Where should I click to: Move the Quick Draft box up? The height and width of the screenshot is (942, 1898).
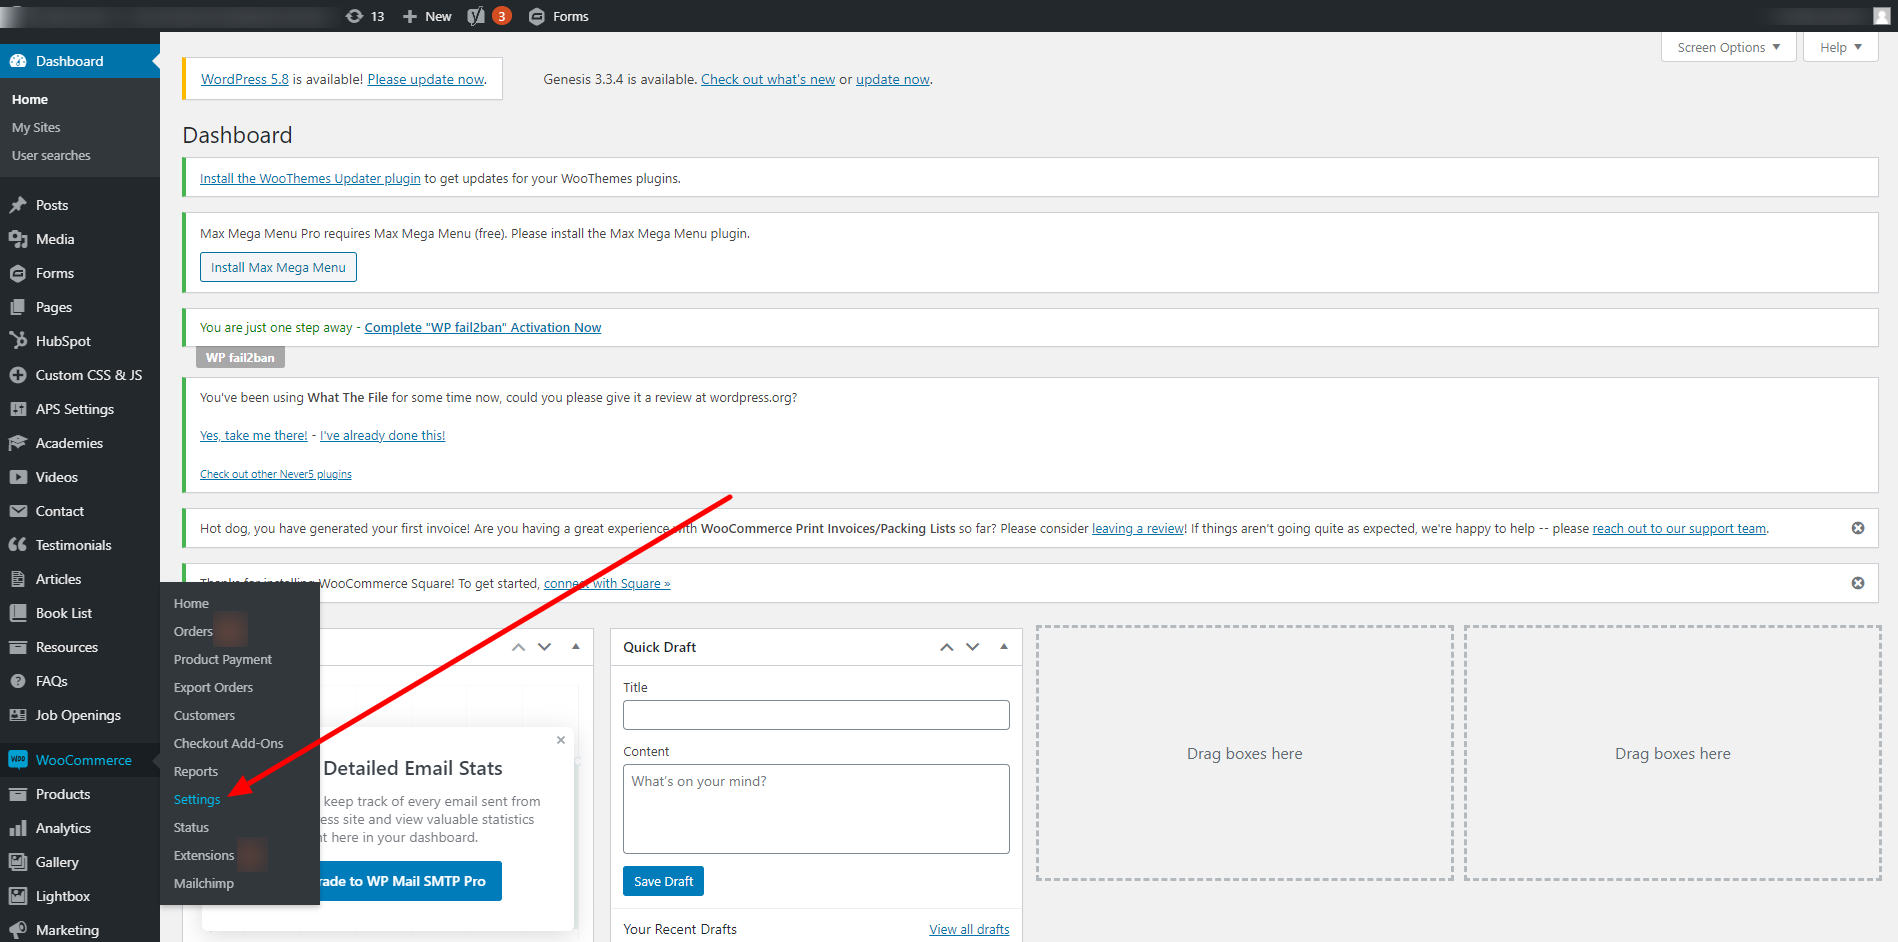coord(947,647)
